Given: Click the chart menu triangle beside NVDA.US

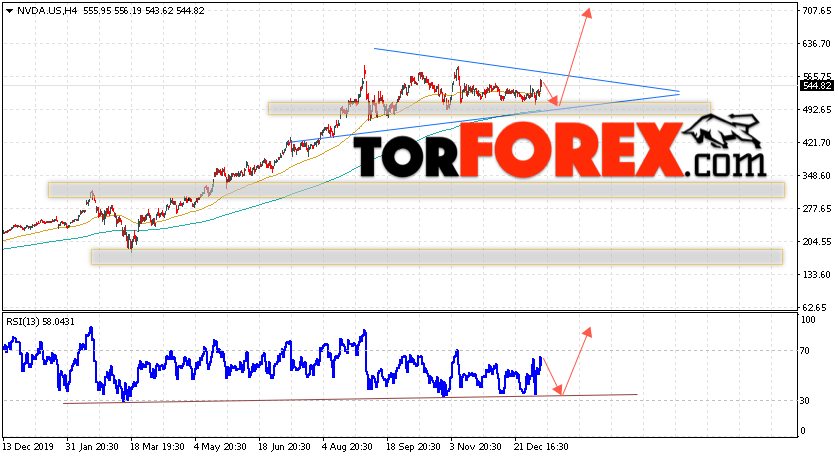Looking at the screenshot, I should (10, 11).
